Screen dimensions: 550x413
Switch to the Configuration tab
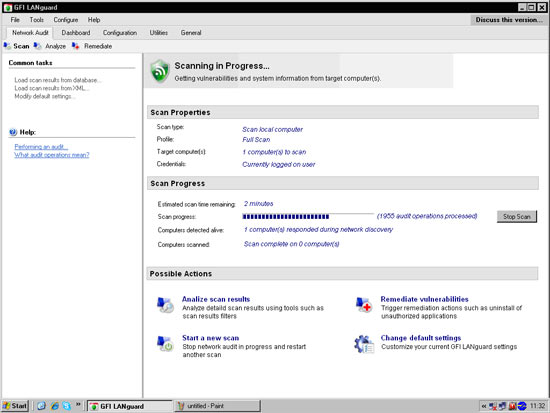pos(120,33)
